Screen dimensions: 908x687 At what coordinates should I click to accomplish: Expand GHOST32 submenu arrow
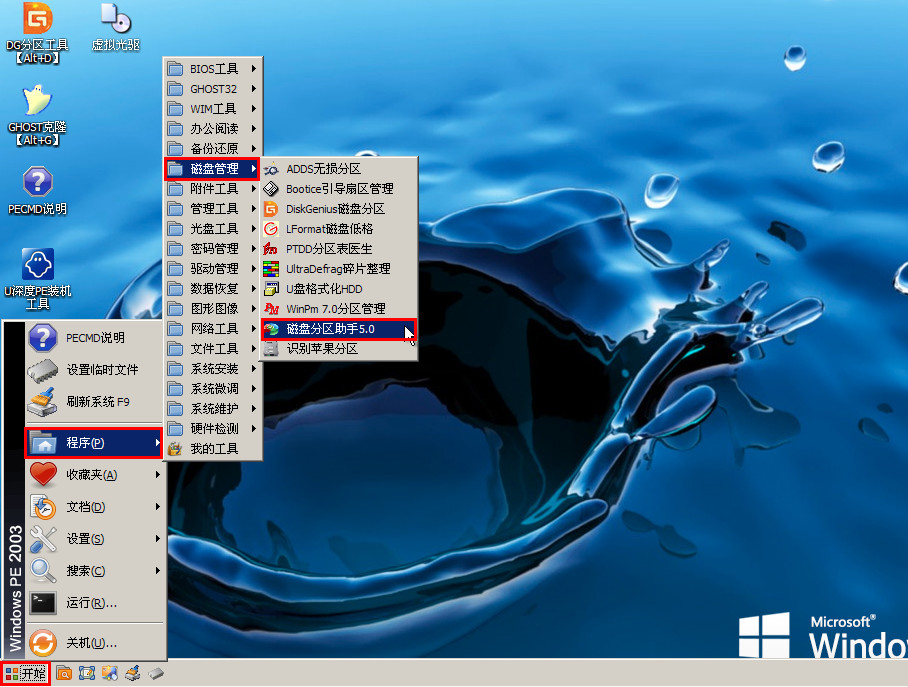254,89
